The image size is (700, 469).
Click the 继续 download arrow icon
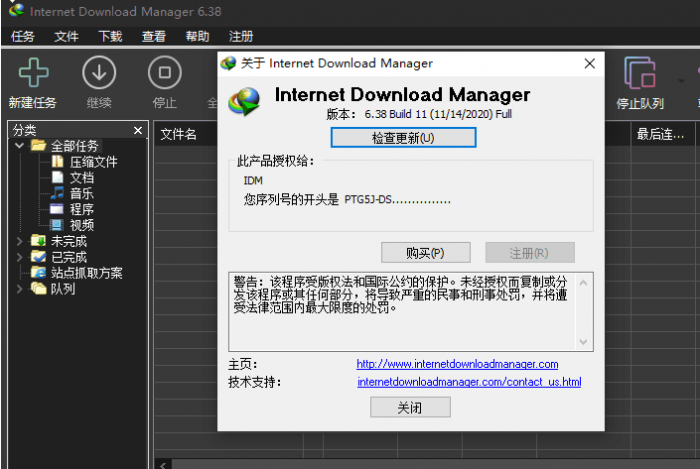tap(99, 72)
